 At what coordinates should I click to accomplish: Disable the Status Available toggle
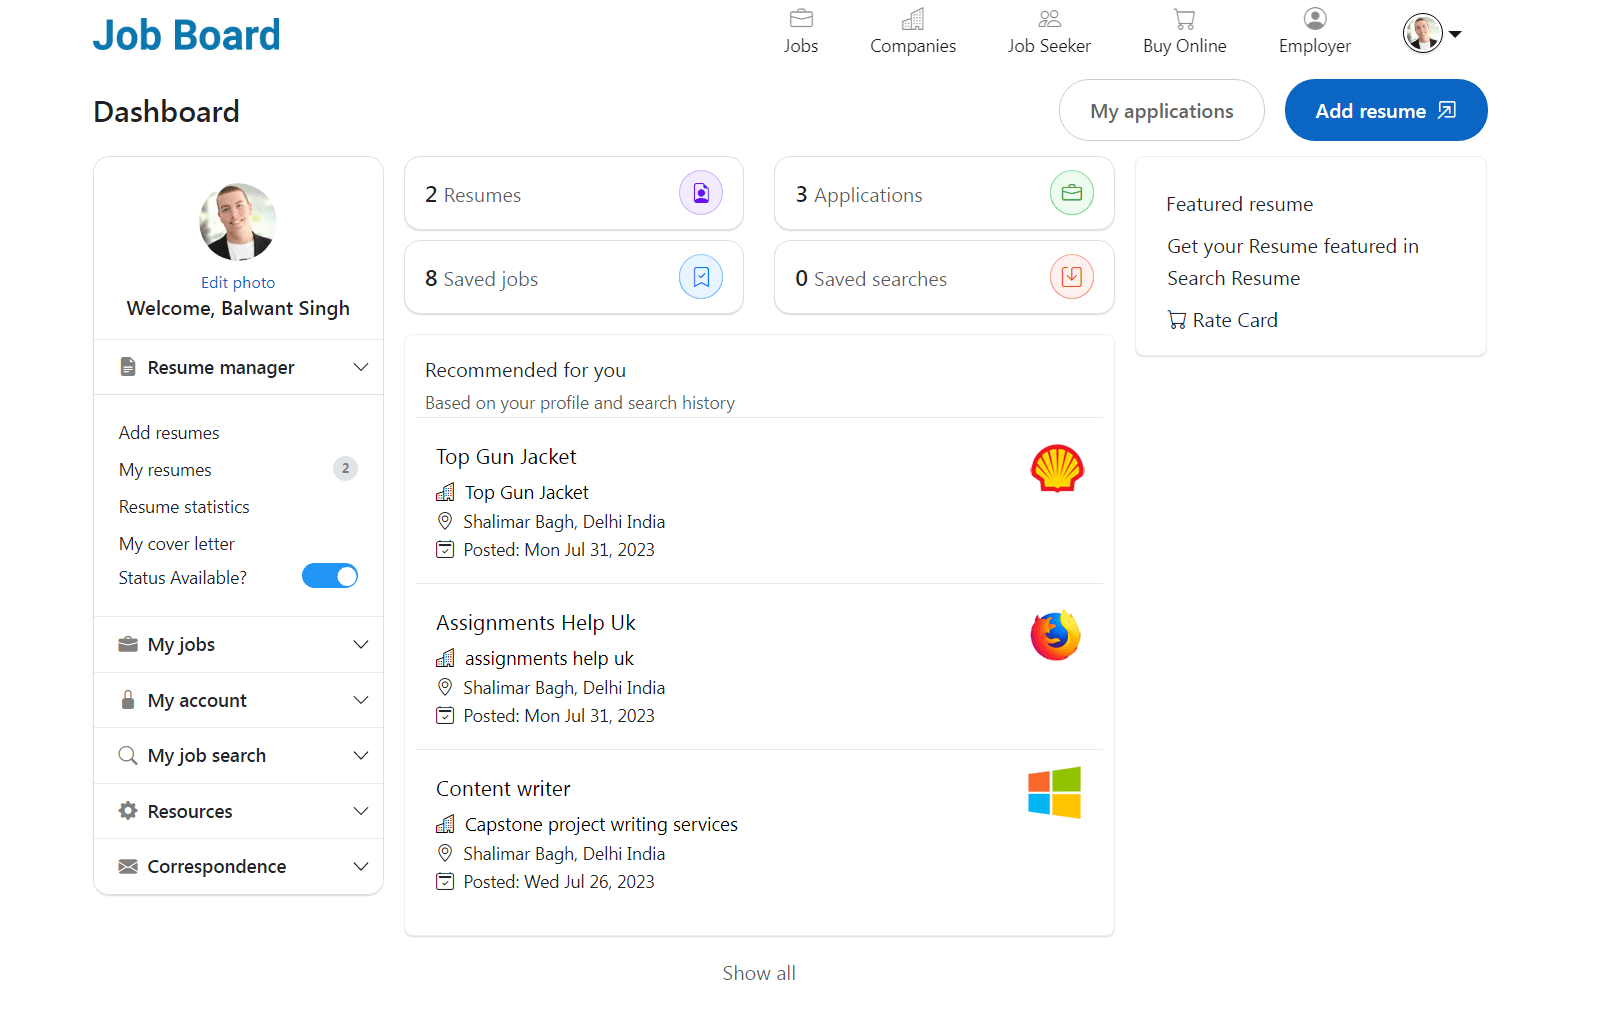pos(330,576)
